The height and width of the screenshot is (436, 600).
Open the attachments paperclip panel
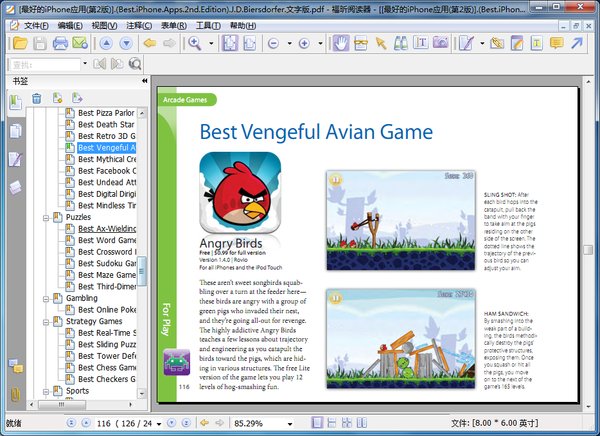15,394
